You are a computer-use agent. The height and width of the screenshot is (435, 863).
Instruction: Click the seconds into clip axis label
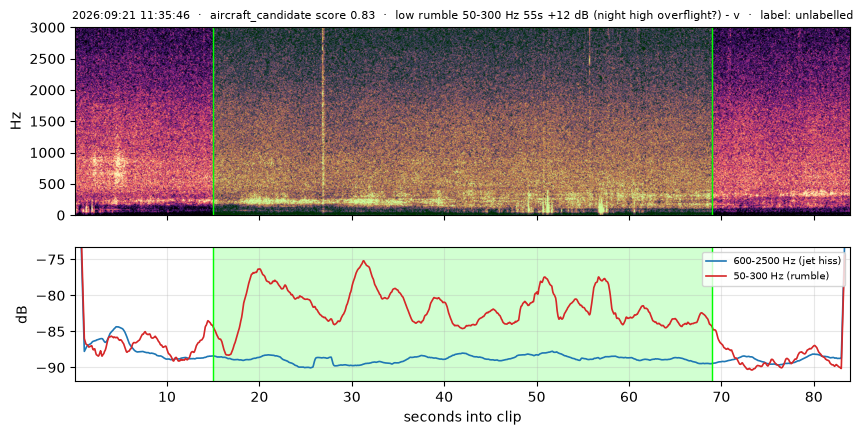click(462, 417)
